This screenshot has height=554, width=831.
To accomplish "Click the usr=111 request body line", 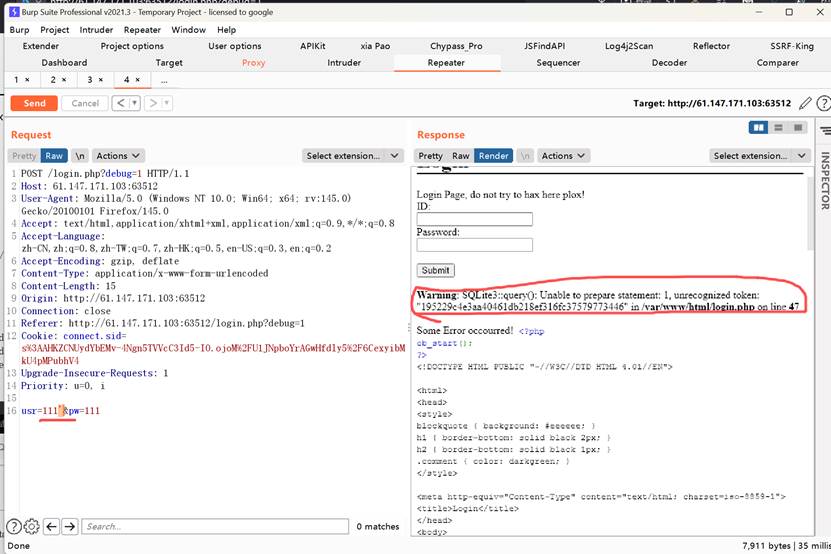I will coord(60,410).
